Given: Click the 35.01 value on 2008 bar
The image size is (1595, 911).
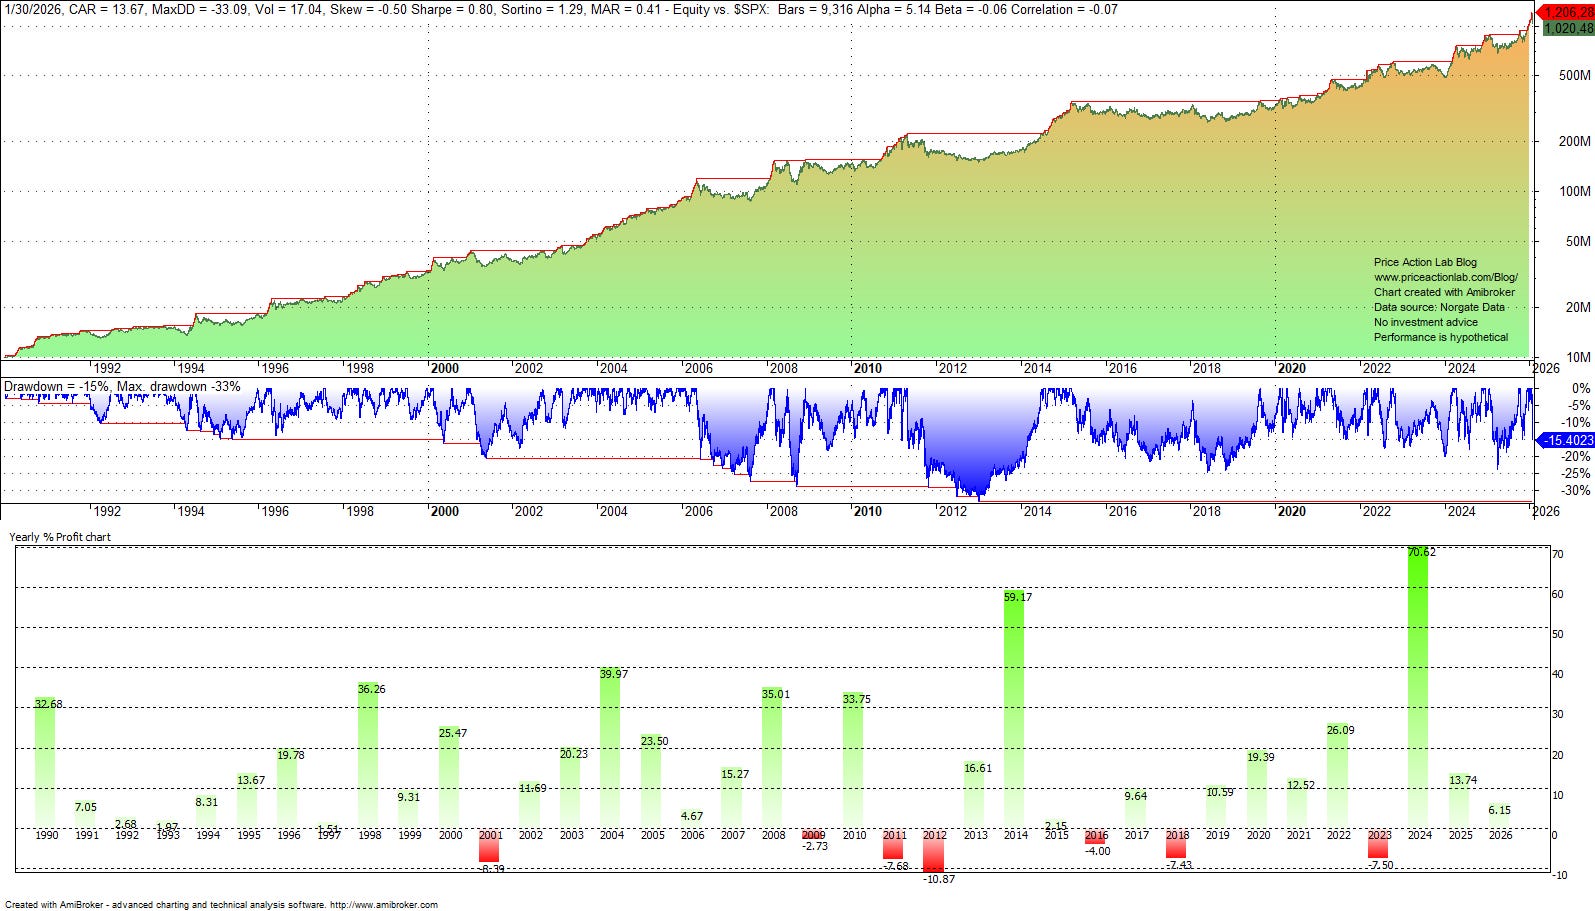Looking at the screenshot, I should [775, 694].
